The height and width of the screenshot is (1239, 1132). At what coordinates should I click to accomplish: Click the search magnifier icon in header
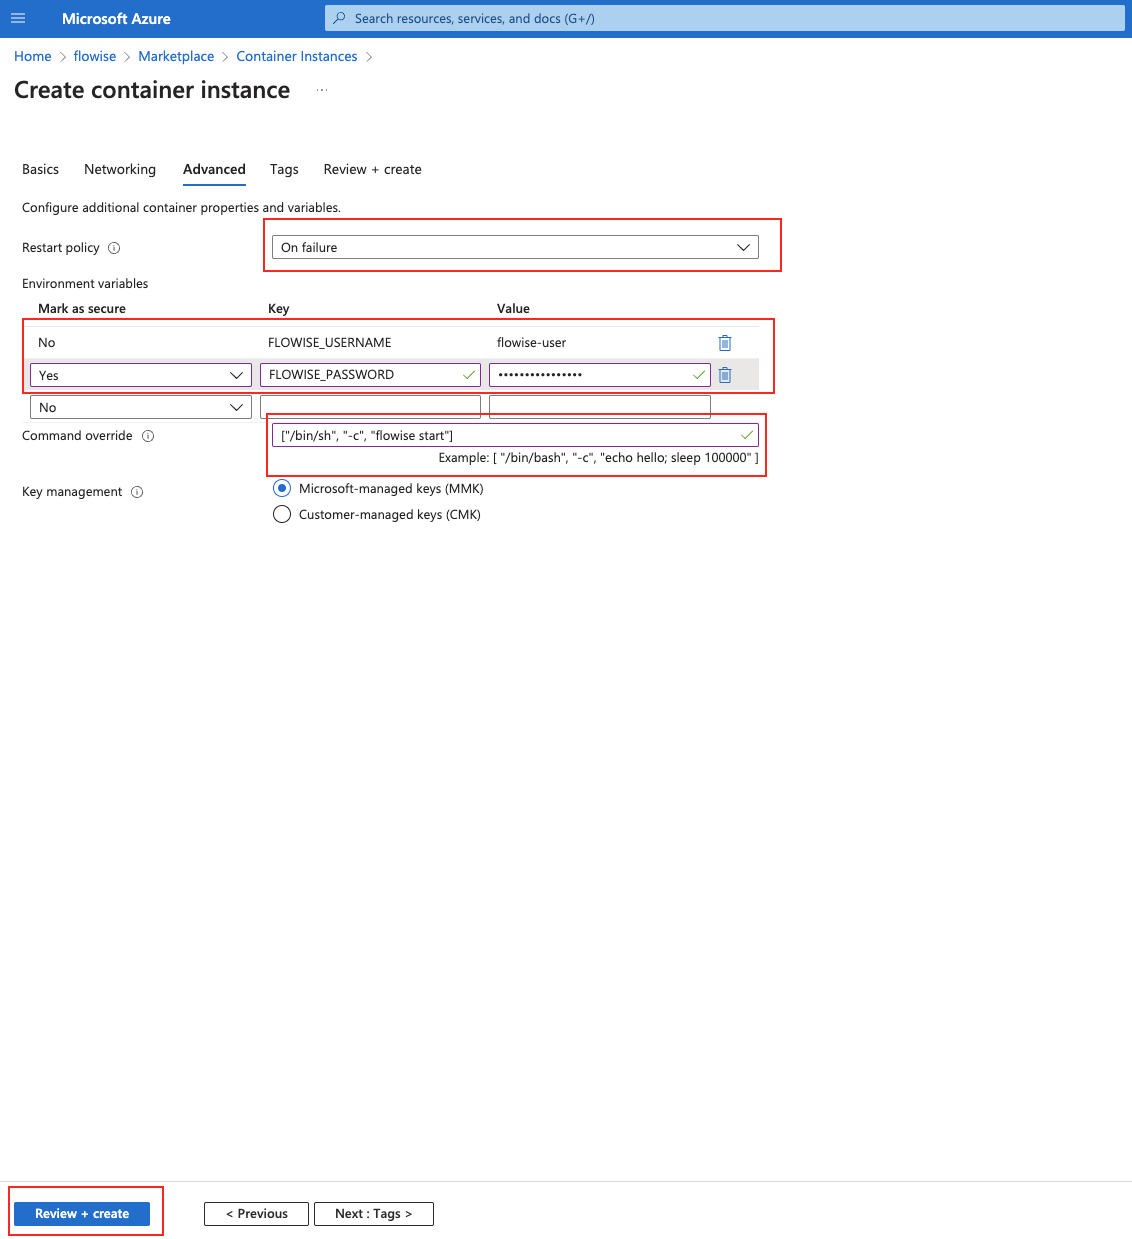[340, 18]
